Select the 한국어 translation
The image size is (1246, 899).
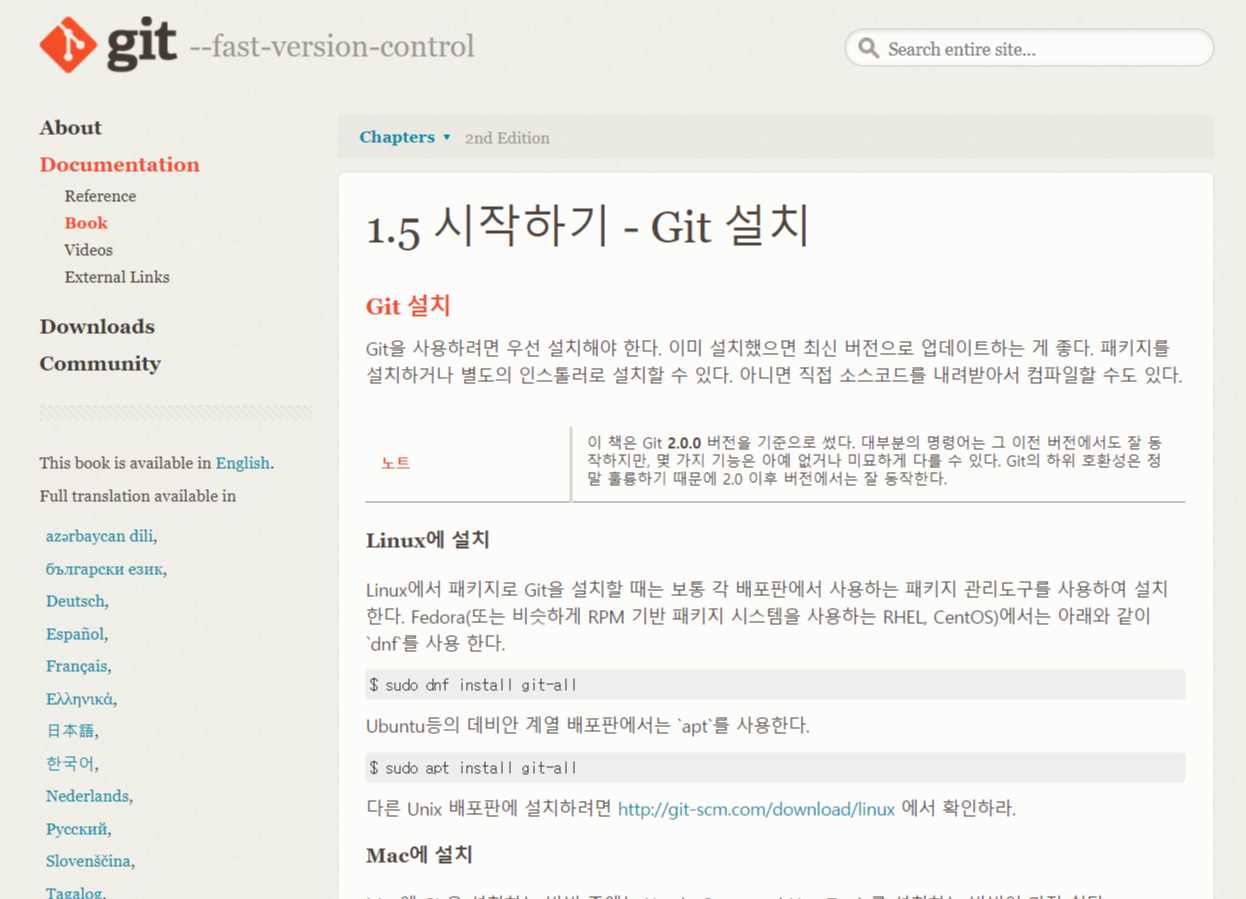[x=70, y=763]
